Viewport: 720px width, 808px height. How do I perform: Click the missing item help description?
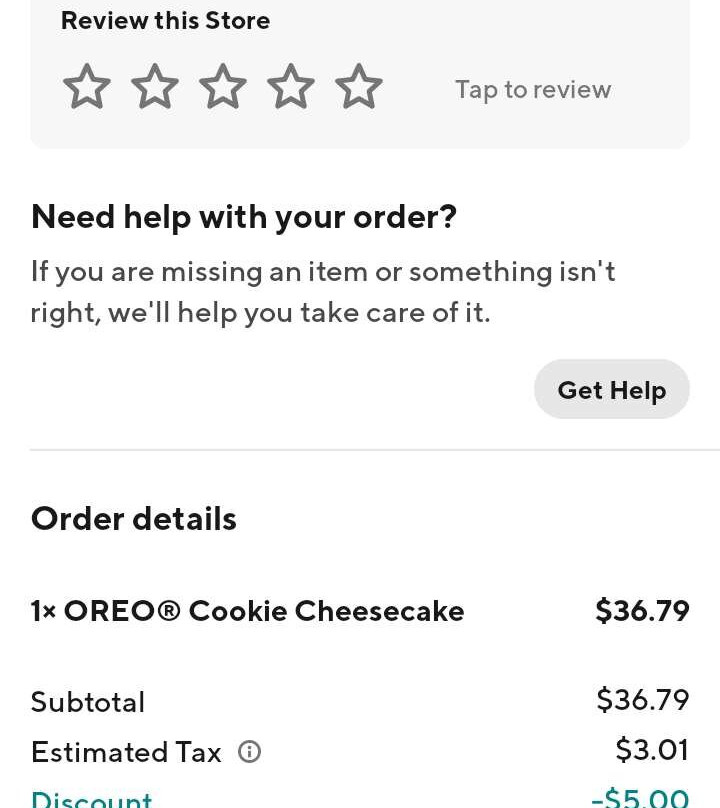[x=322, y=292]
